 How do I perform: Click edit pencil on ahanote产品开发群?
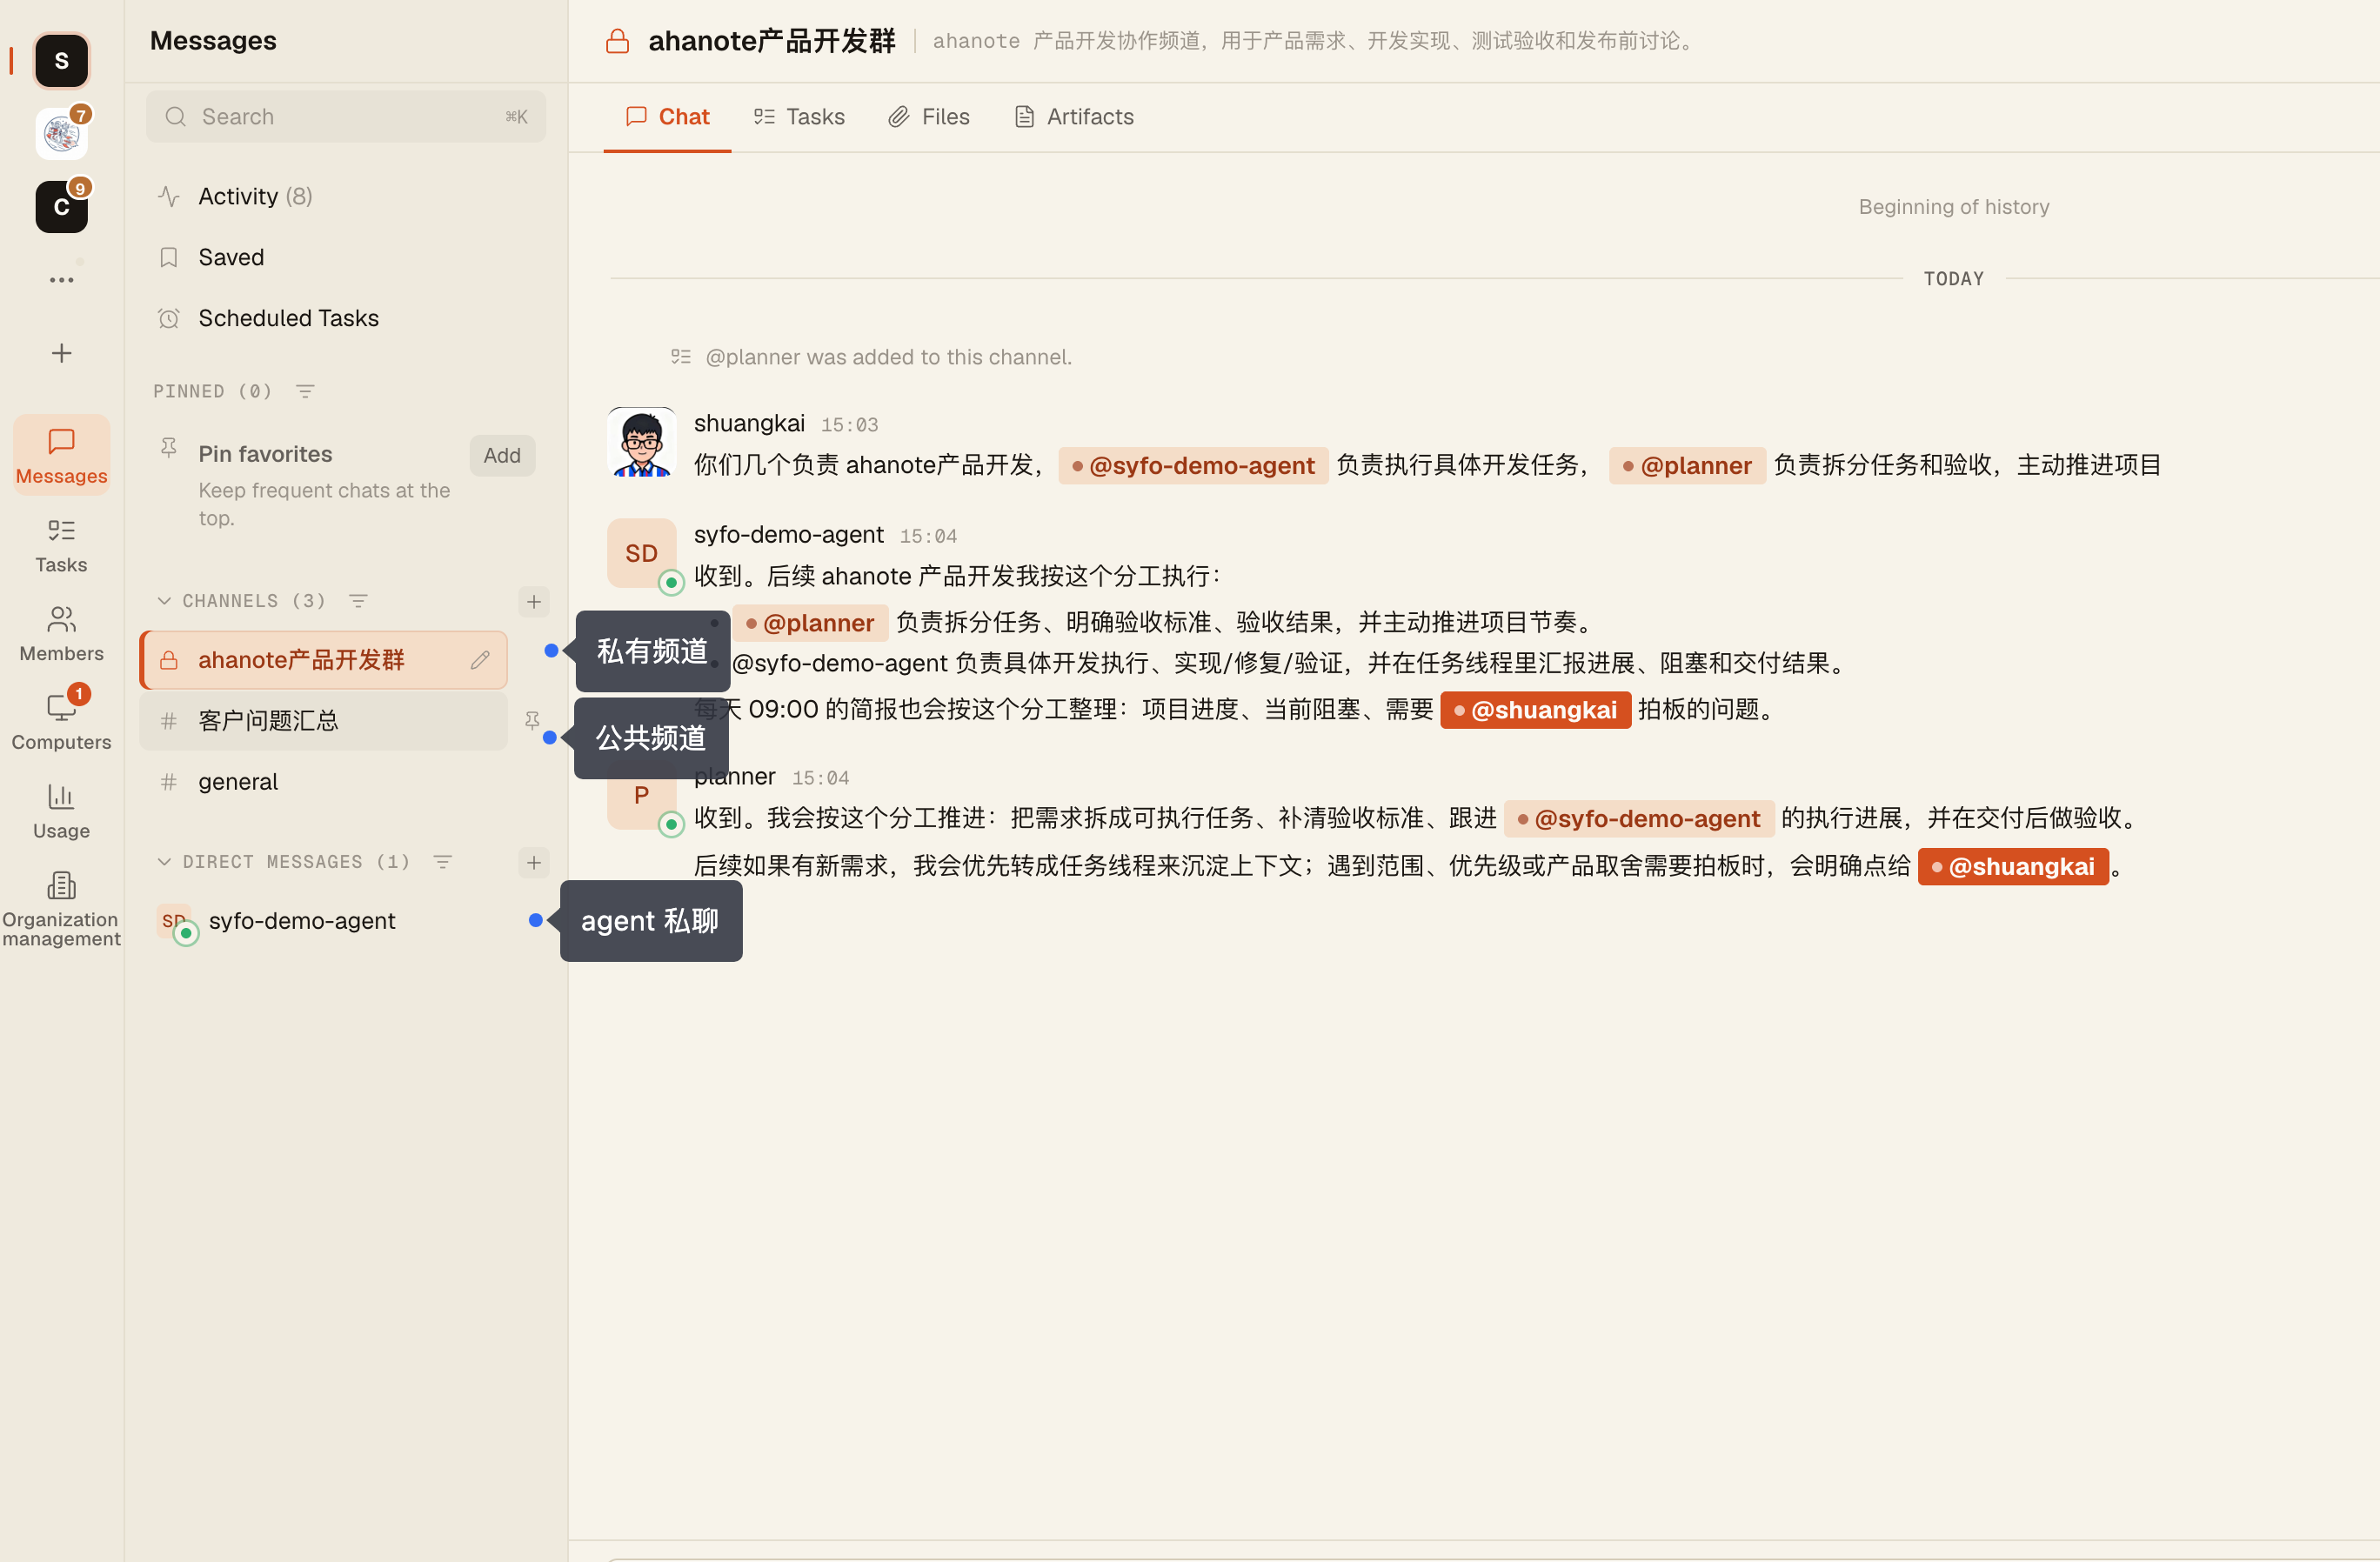pos(480,660)
